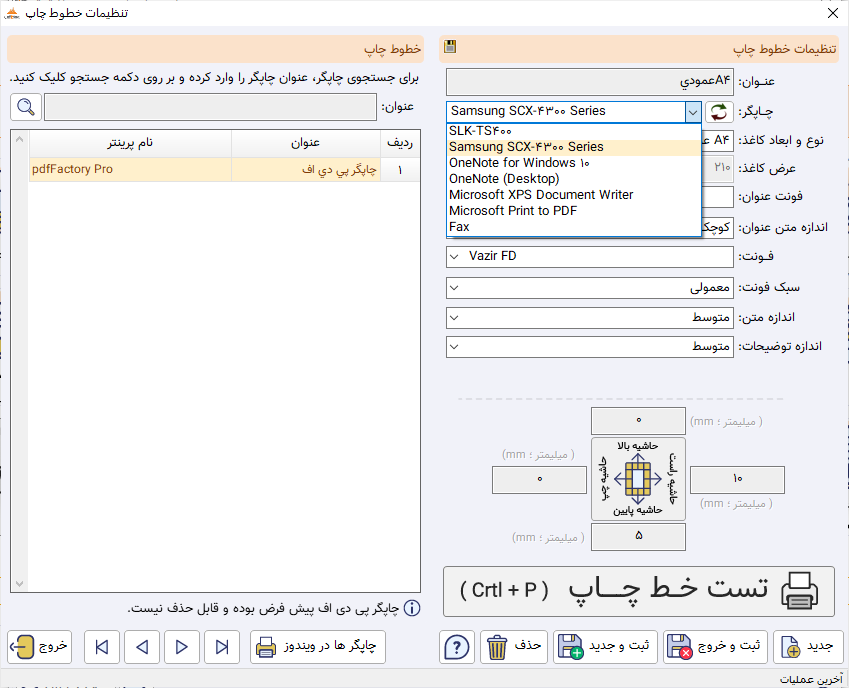Screen dimensions: 849x688
Task: Click the printer list scrollbar down arrow
Action: 19,584
